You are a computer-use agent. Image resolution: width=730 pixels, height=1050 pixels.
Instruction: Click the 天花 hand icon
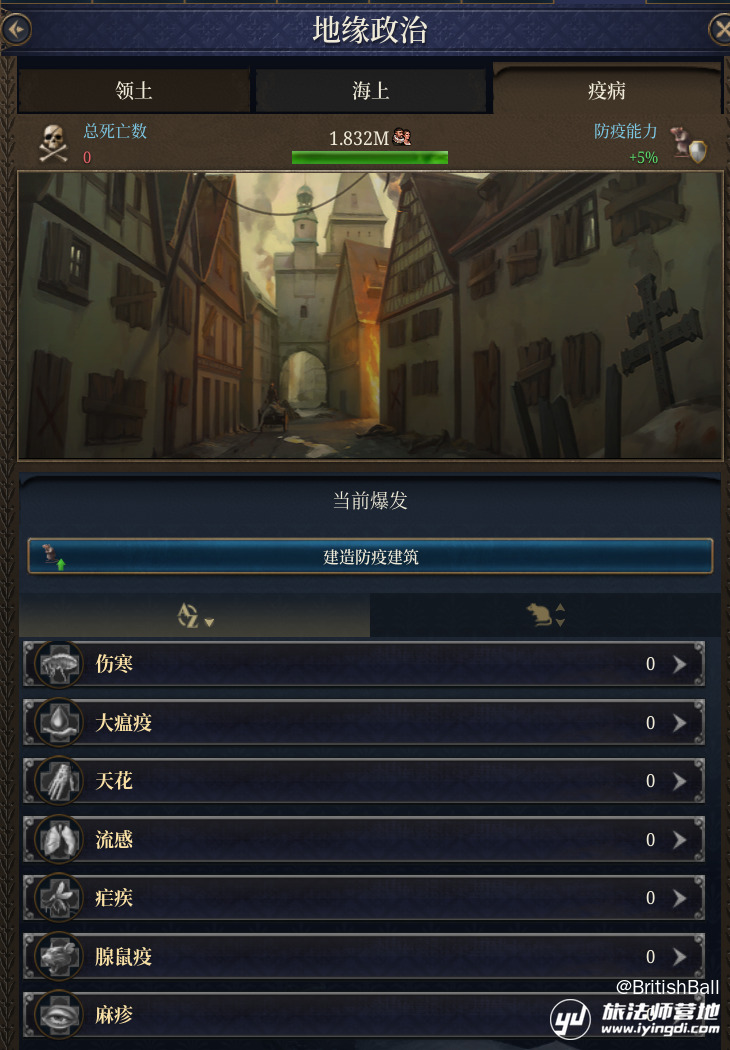59,781
